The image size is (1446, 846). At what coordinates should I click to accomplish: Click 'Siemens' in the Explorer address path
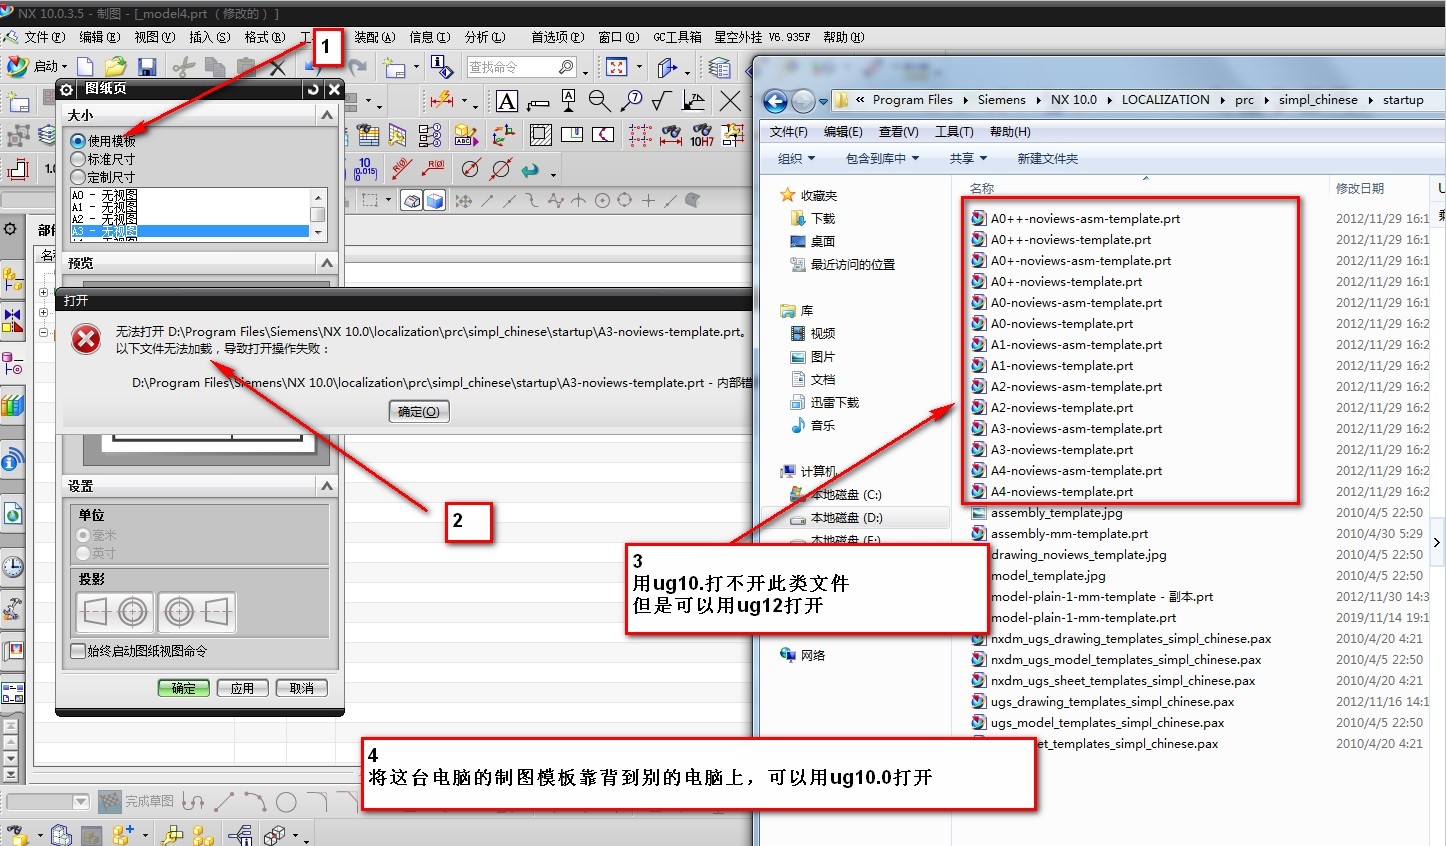(x=1001, y=100)
